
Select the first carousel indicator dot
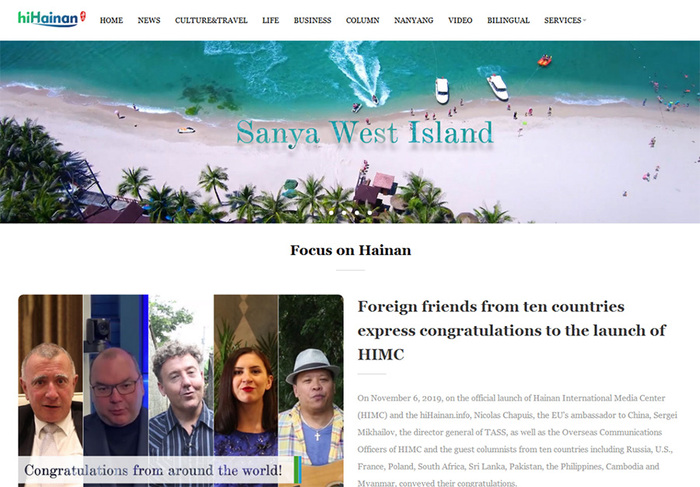[x=331, y=213]
